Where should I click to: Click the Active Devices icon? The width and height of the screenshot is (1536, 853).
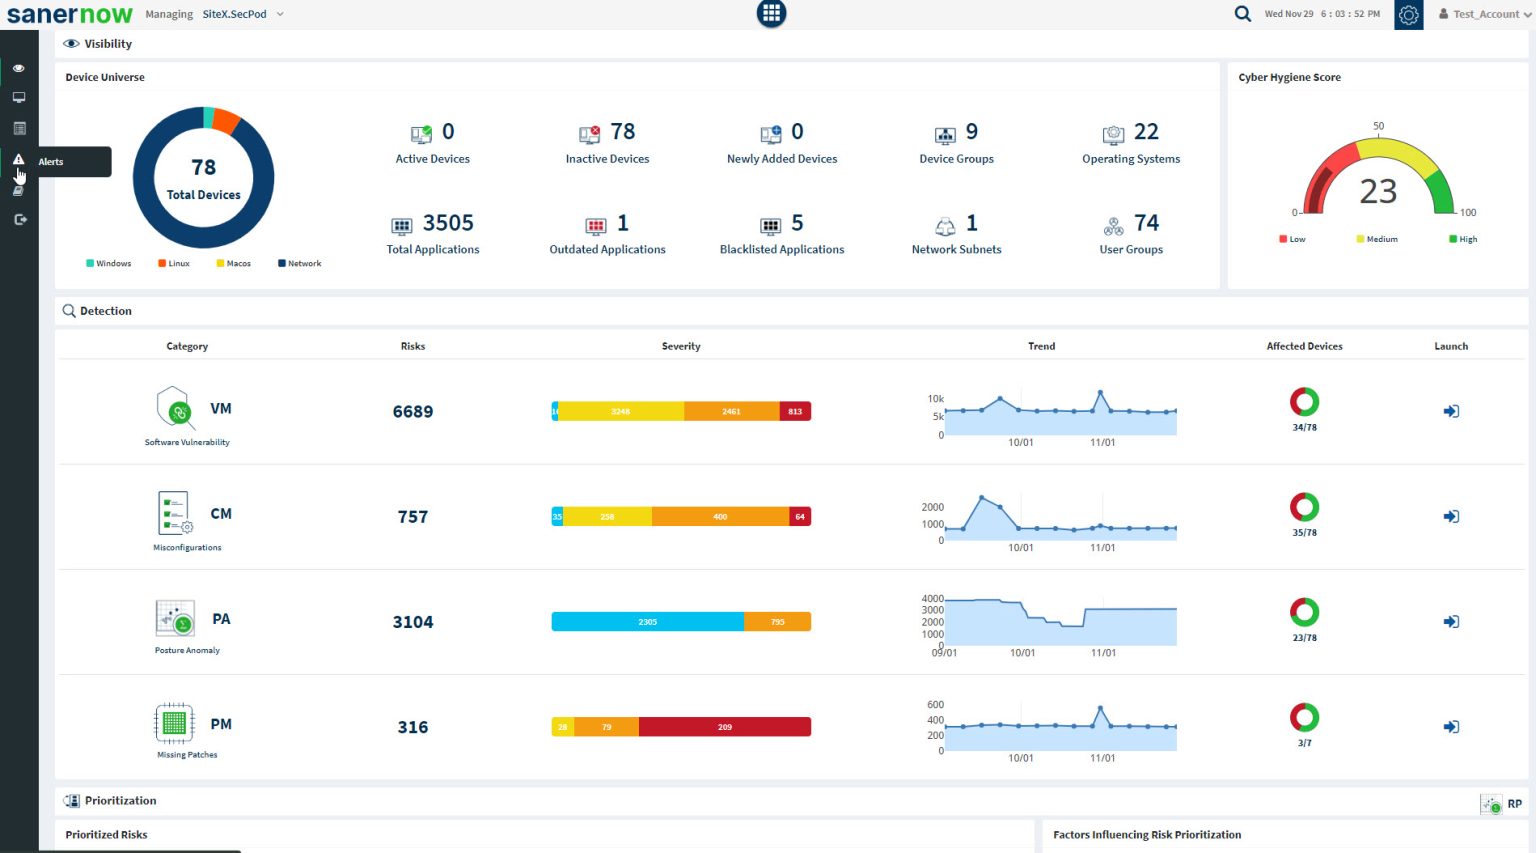[x=421, y=134]
